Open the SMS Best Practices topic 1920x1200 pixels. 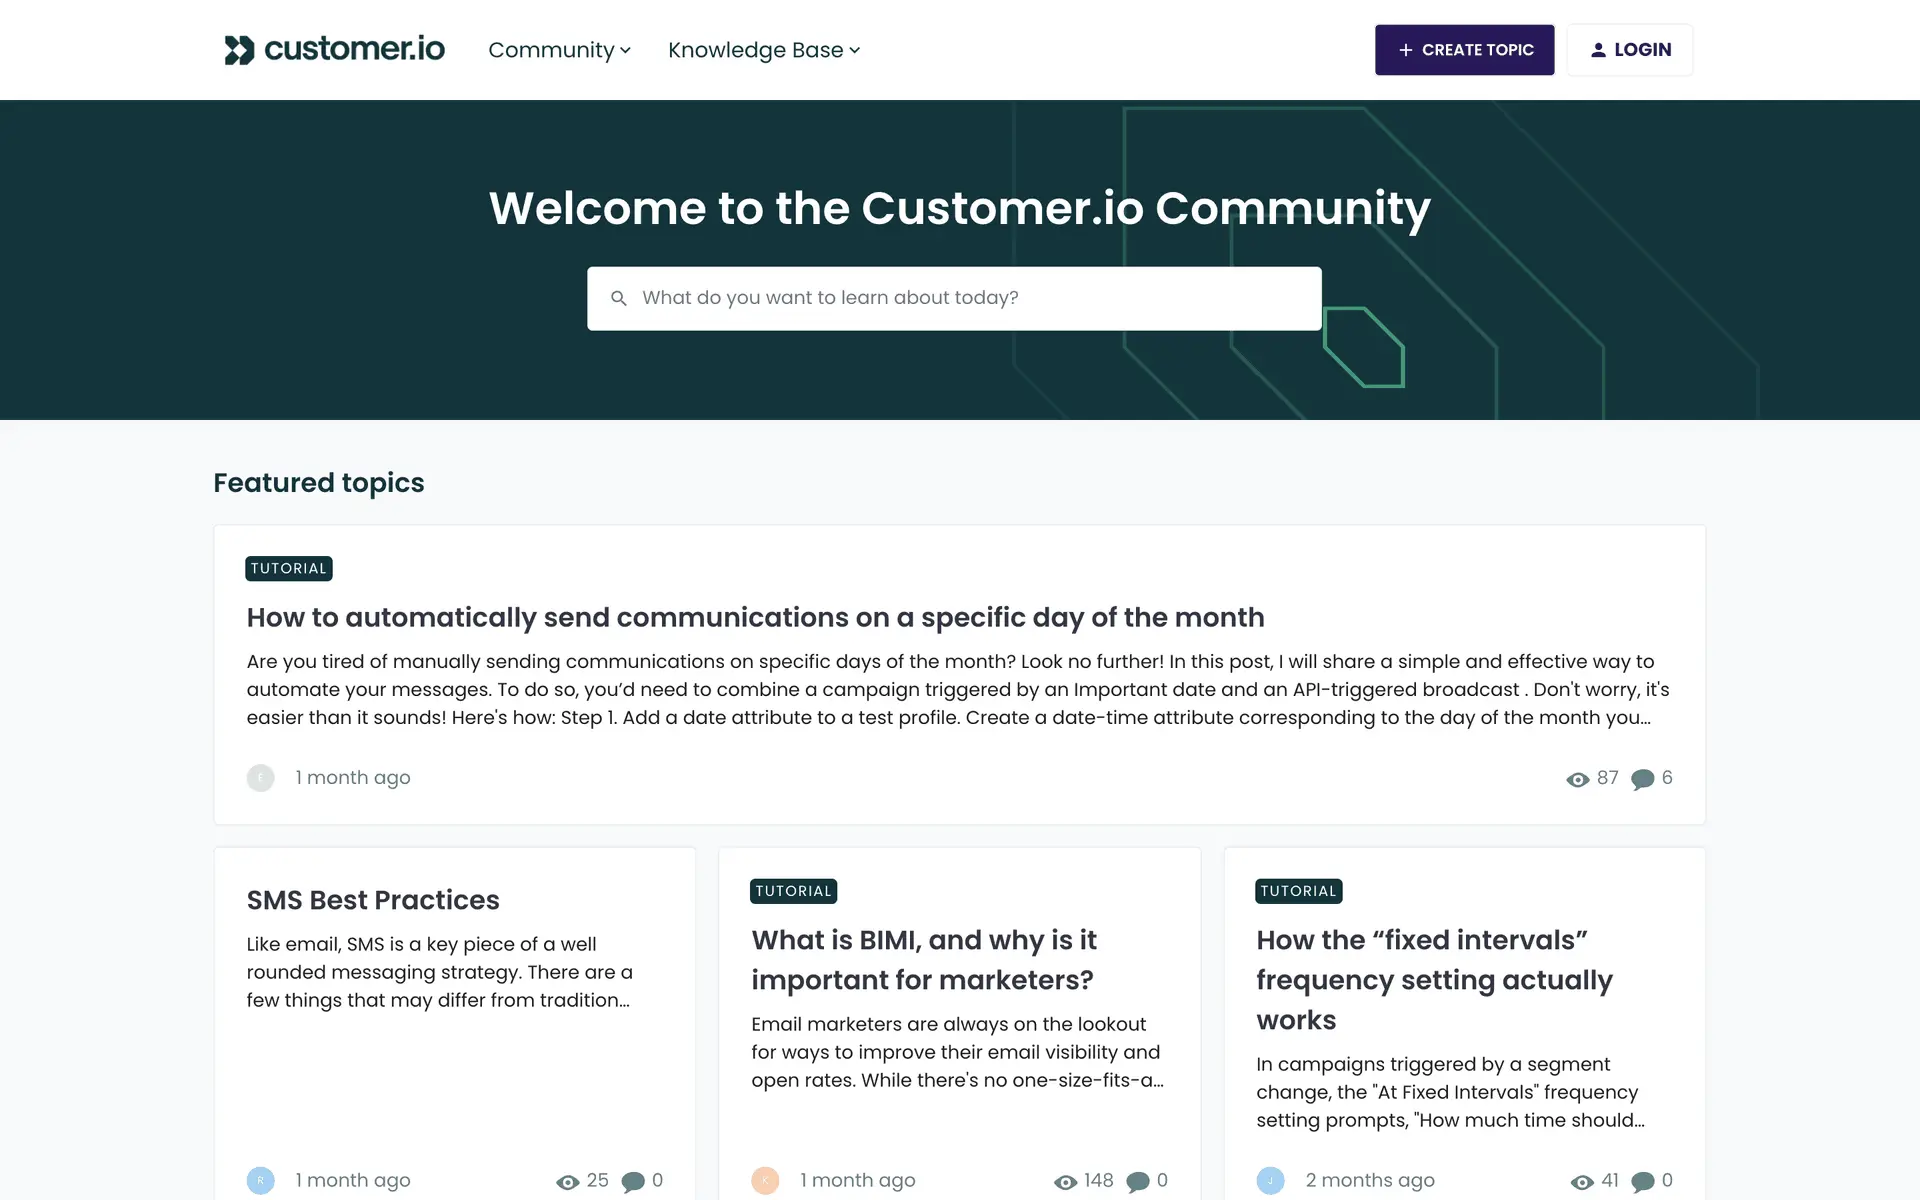[373, 900]
